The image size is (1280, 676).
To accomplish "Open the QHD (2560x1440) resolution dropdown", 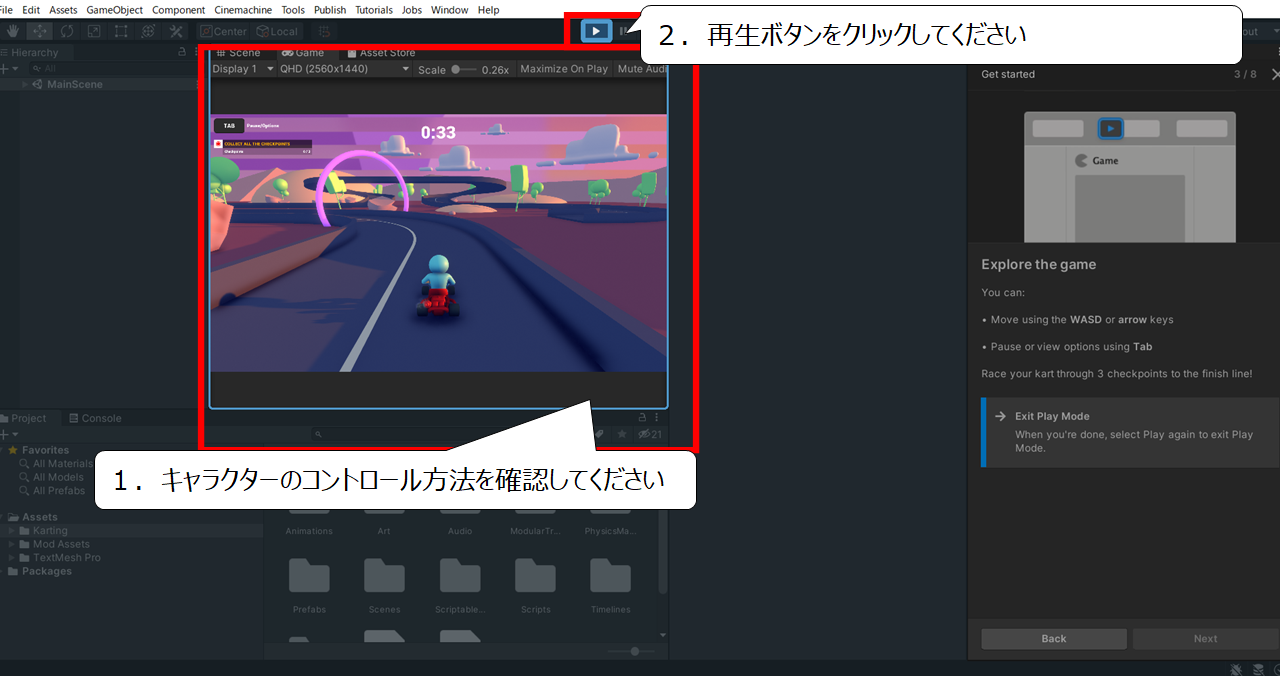I will tap(344, 69).
